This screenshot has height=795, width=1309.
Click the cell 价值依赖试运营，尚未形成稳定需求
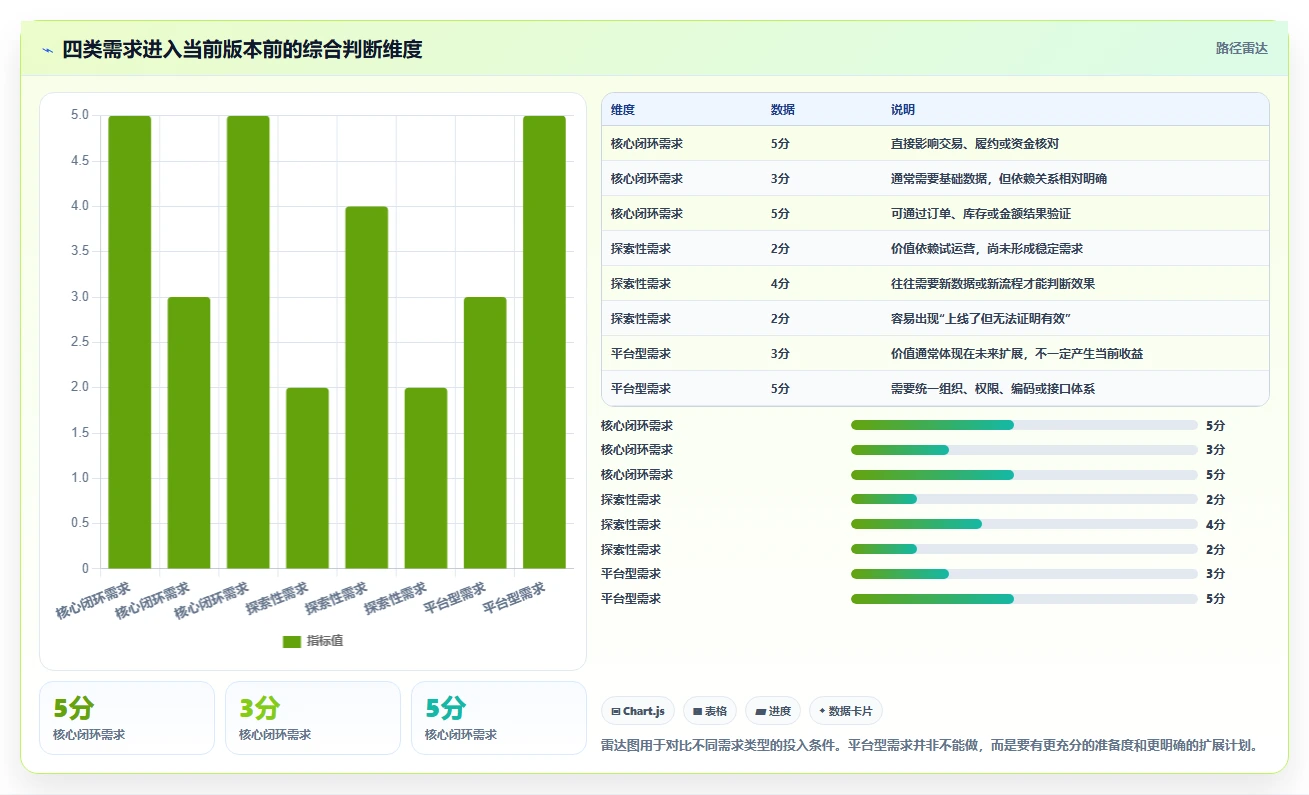click(987, 249)
